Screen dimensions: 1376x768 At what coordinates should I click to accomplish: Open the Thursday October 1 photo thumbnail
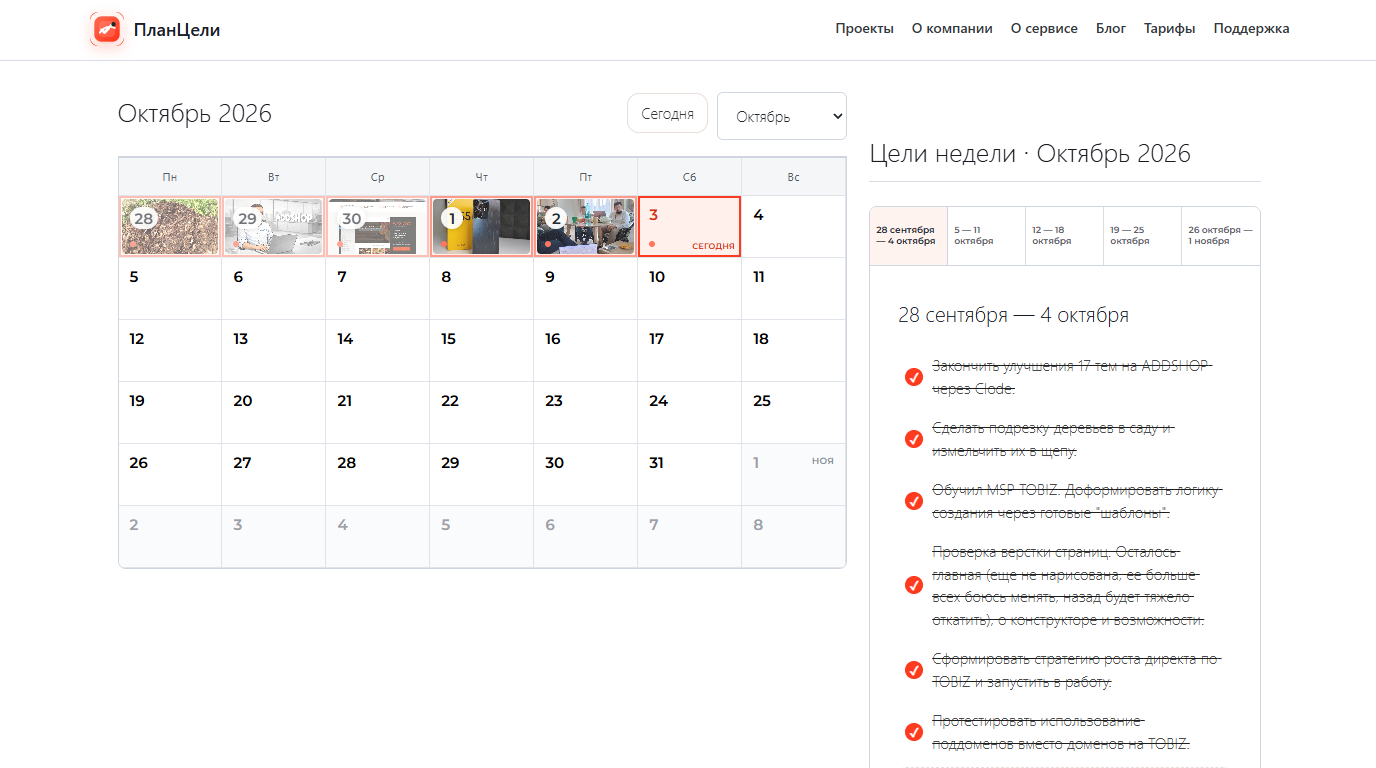pos(482,226)
